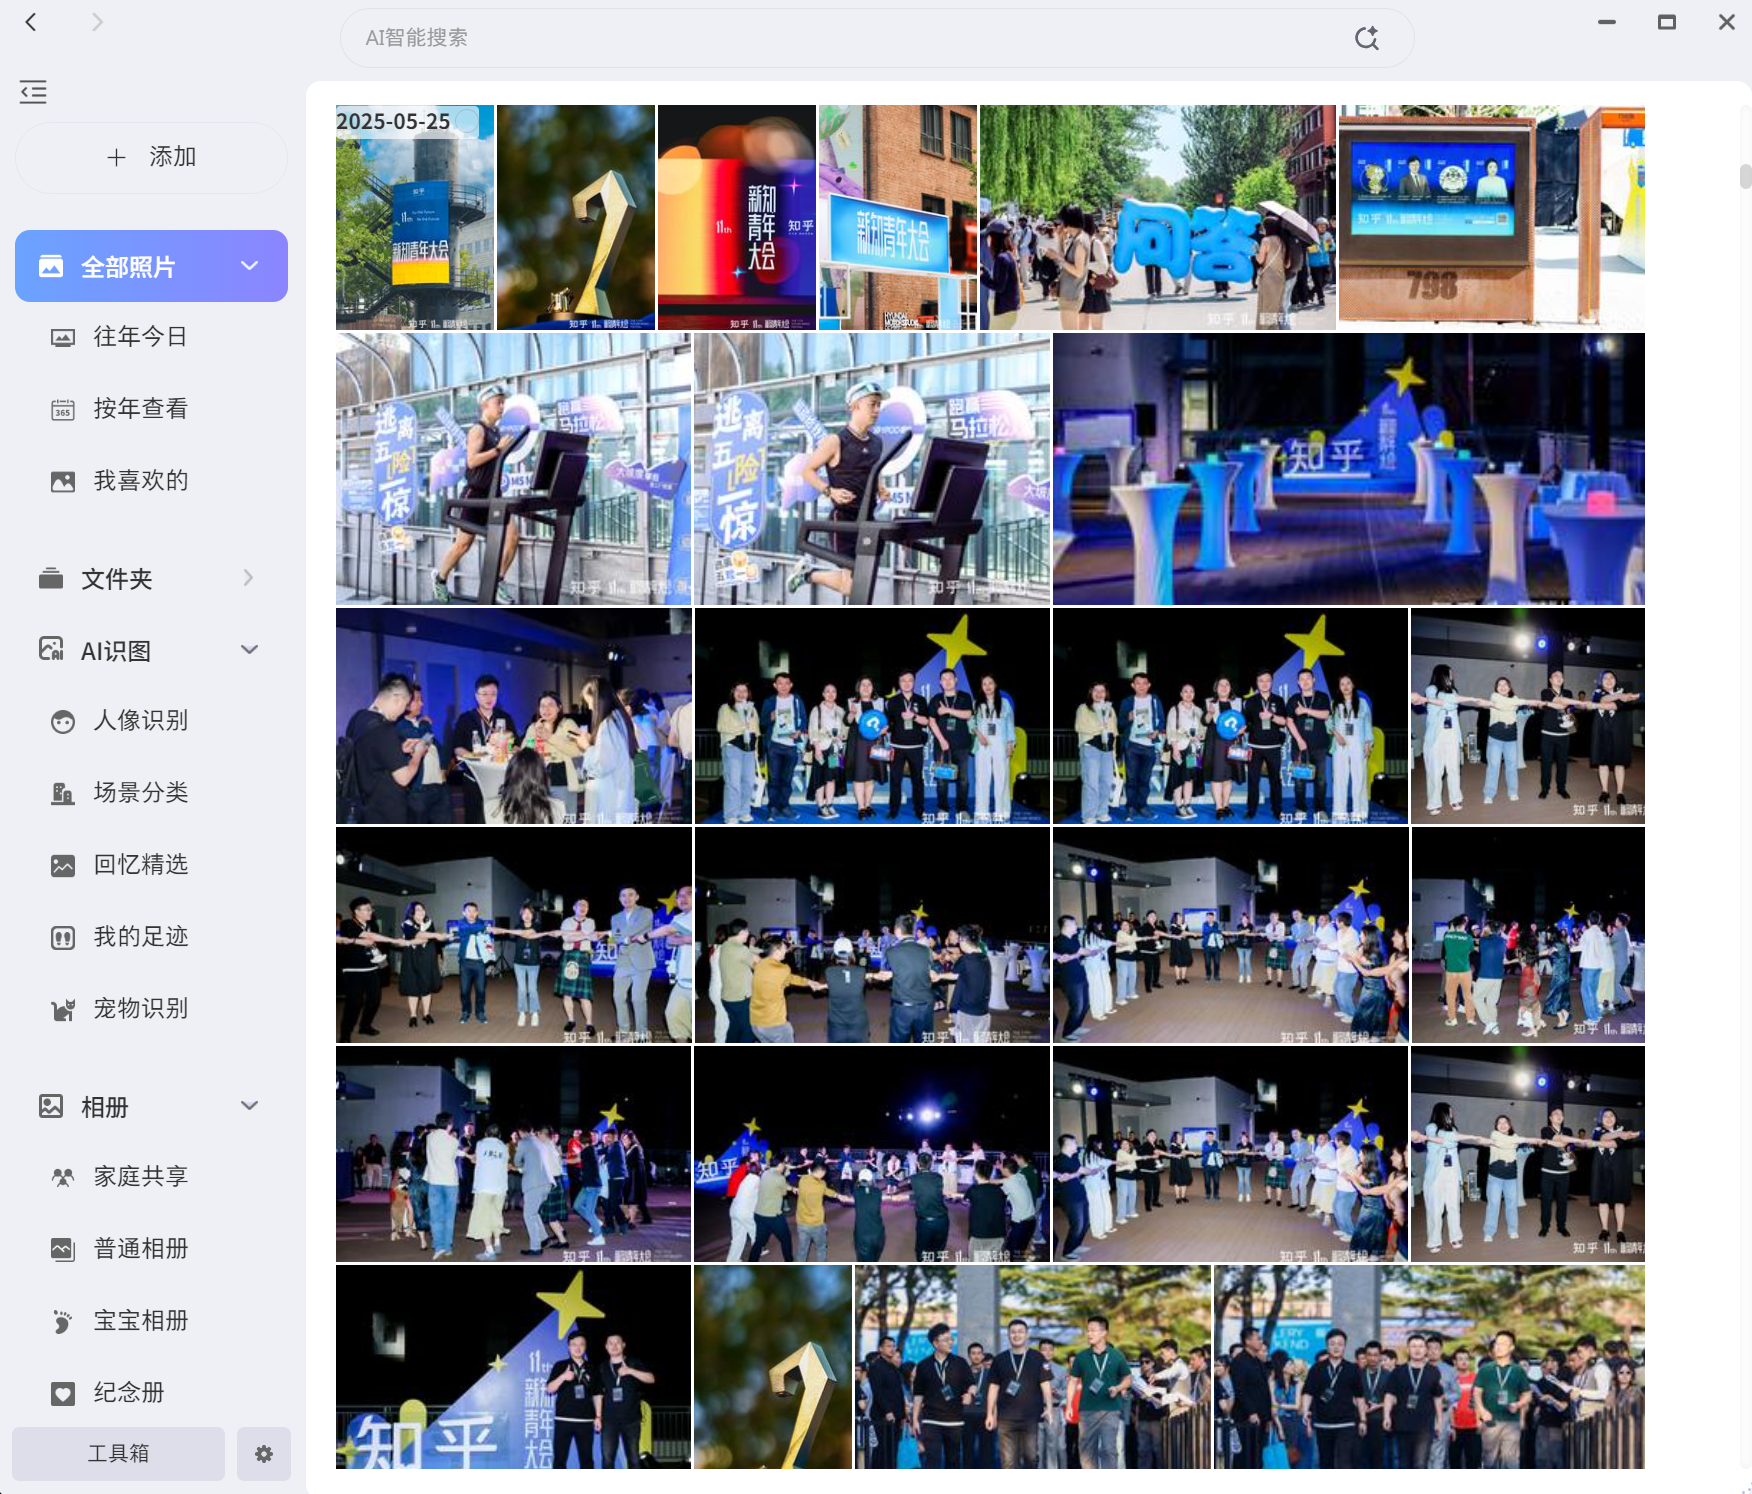The height and width of the screenshot is (1494, 1752).
Task: Click the vertical scrollbar handle
Action: pos(1745,176)
